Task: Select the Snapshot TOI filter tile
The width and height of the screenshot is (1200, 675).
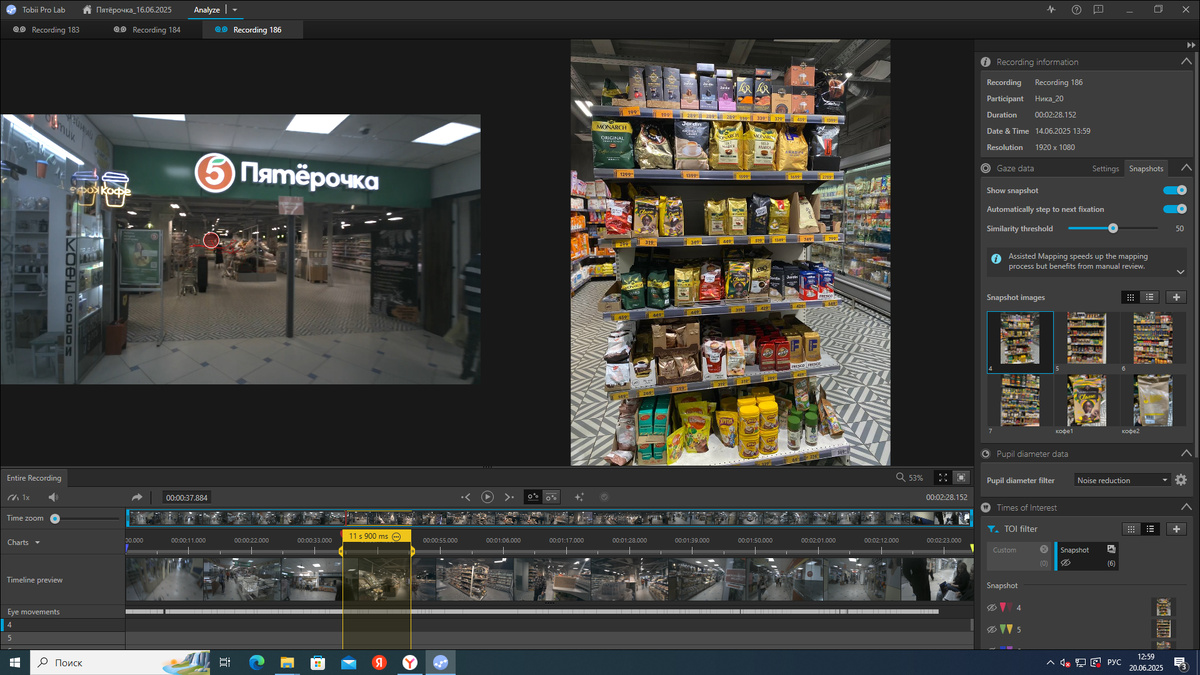Action: (x=1086, y=556)
